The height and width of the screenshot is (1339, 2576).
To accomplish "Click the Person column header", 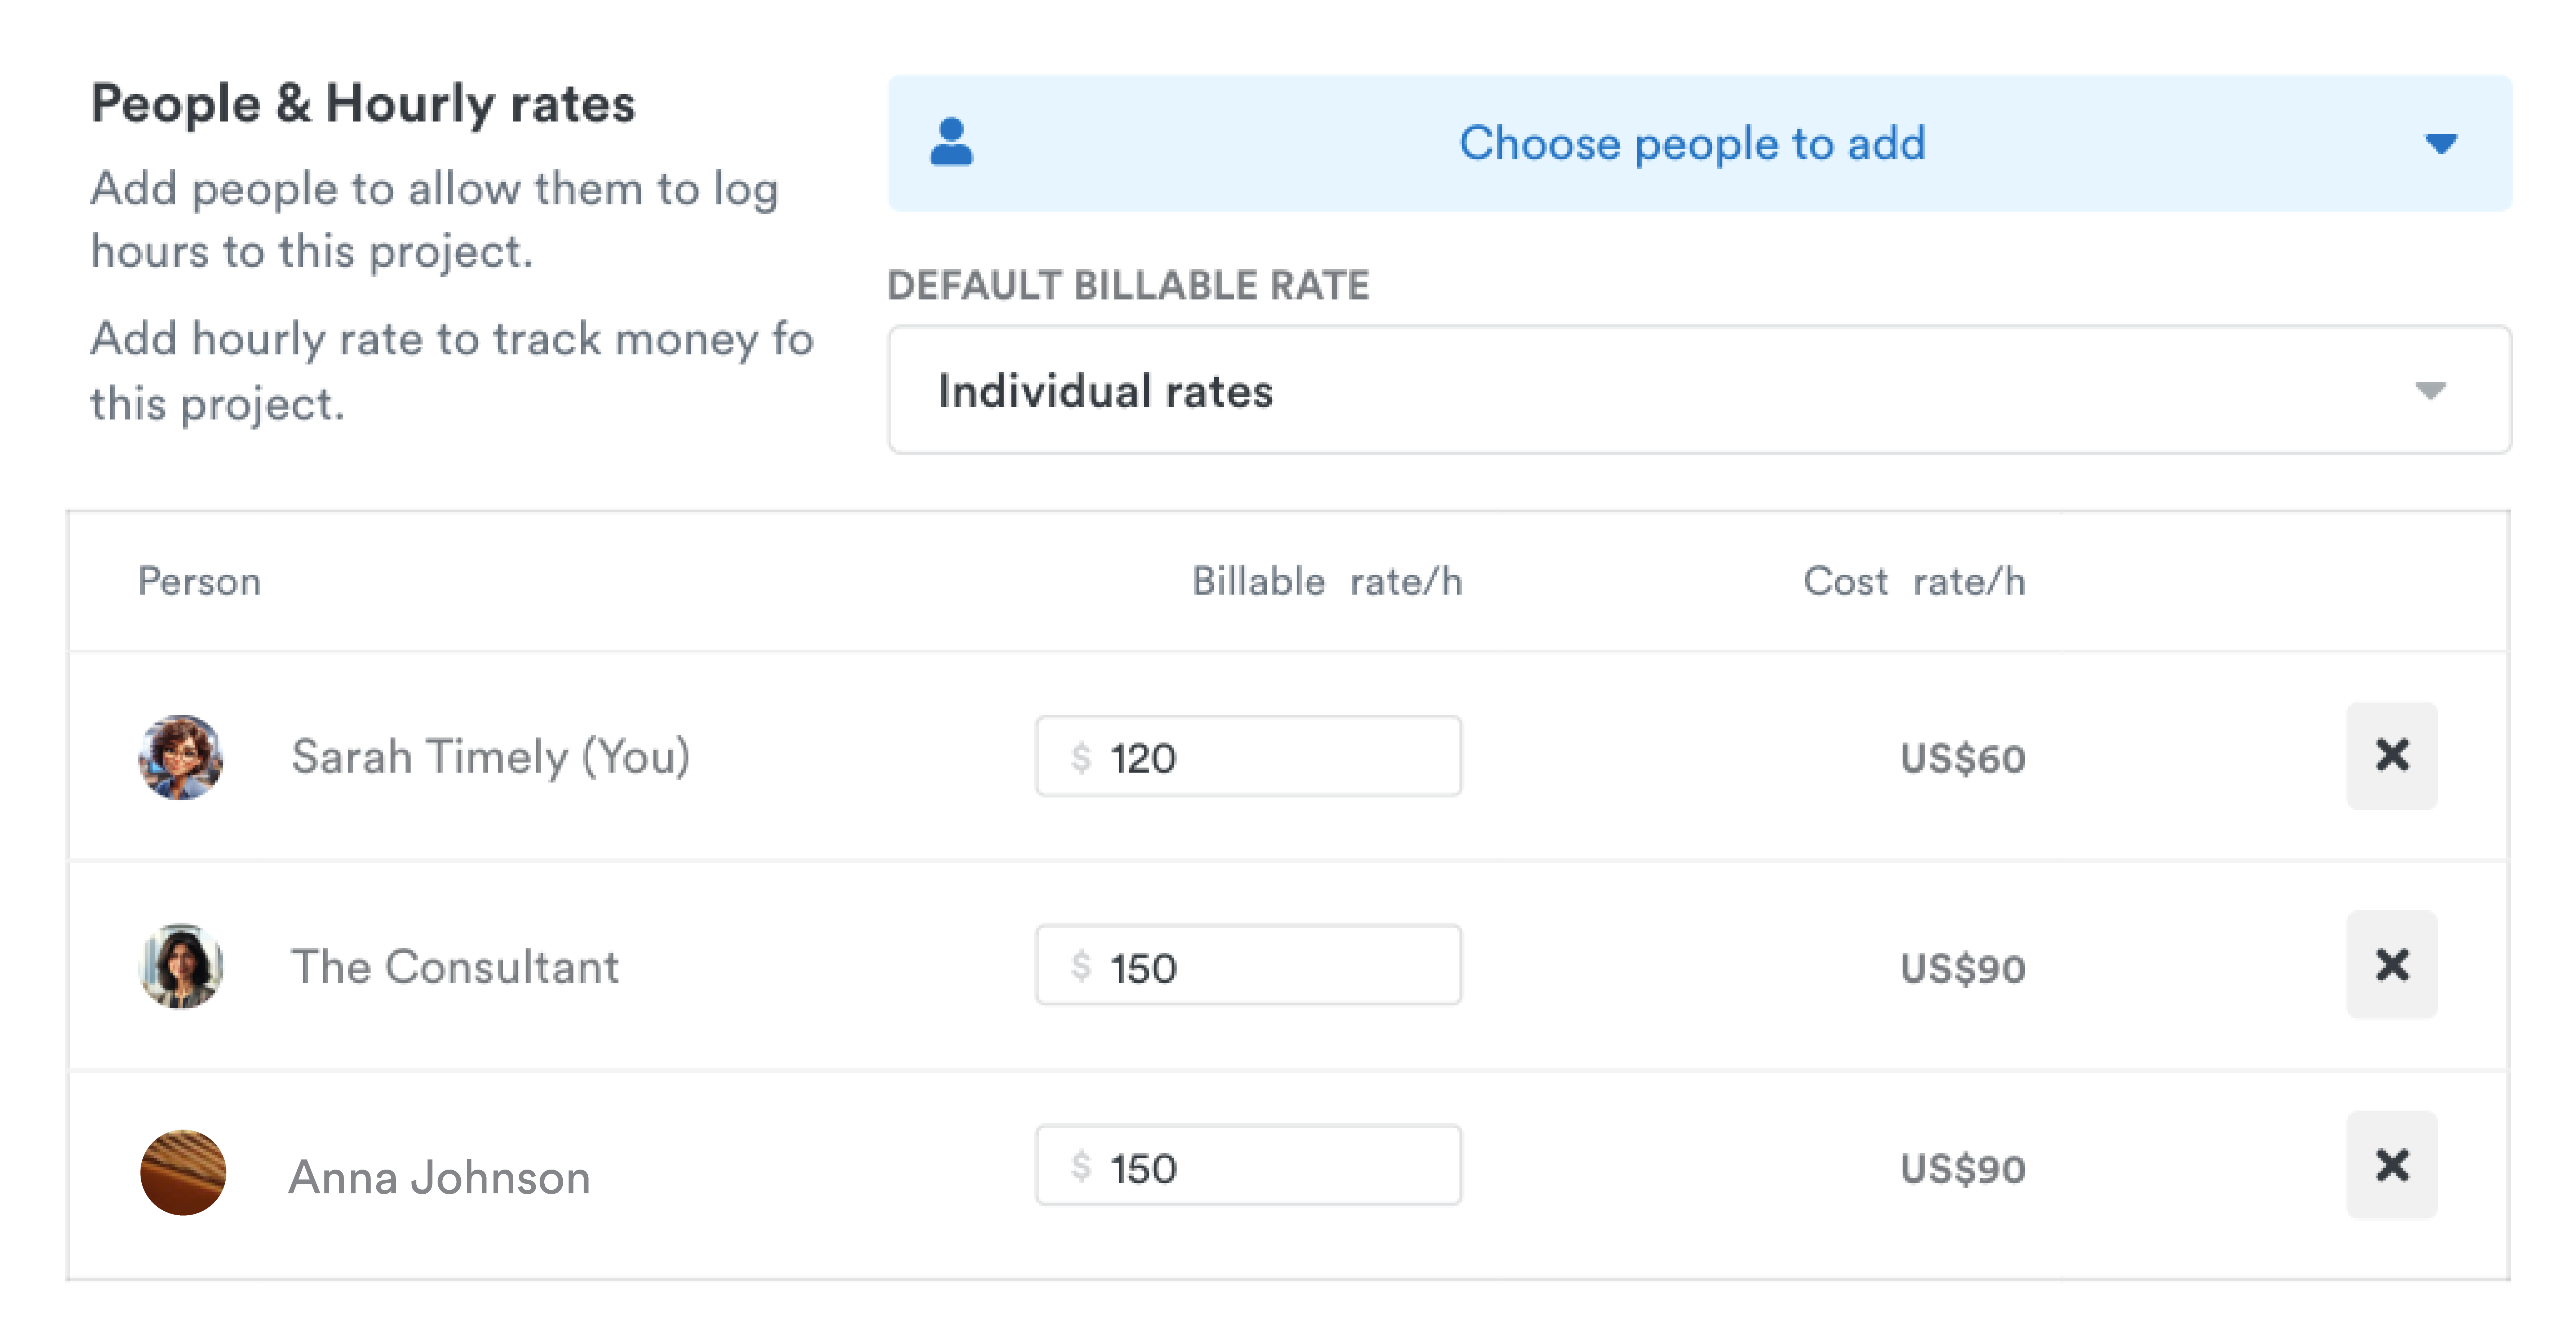I will pyautogui.click(x=199, y=582).
